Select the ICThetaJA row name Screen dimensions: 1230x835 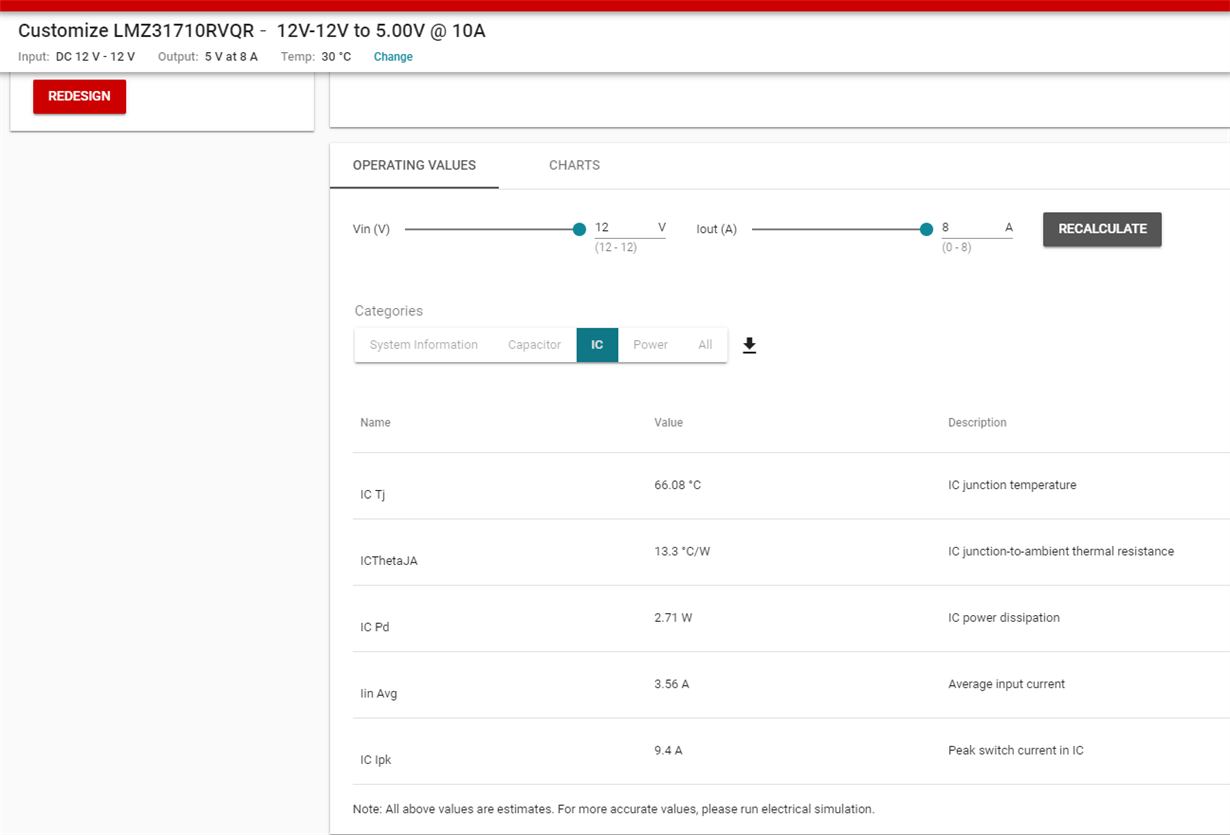389,561
